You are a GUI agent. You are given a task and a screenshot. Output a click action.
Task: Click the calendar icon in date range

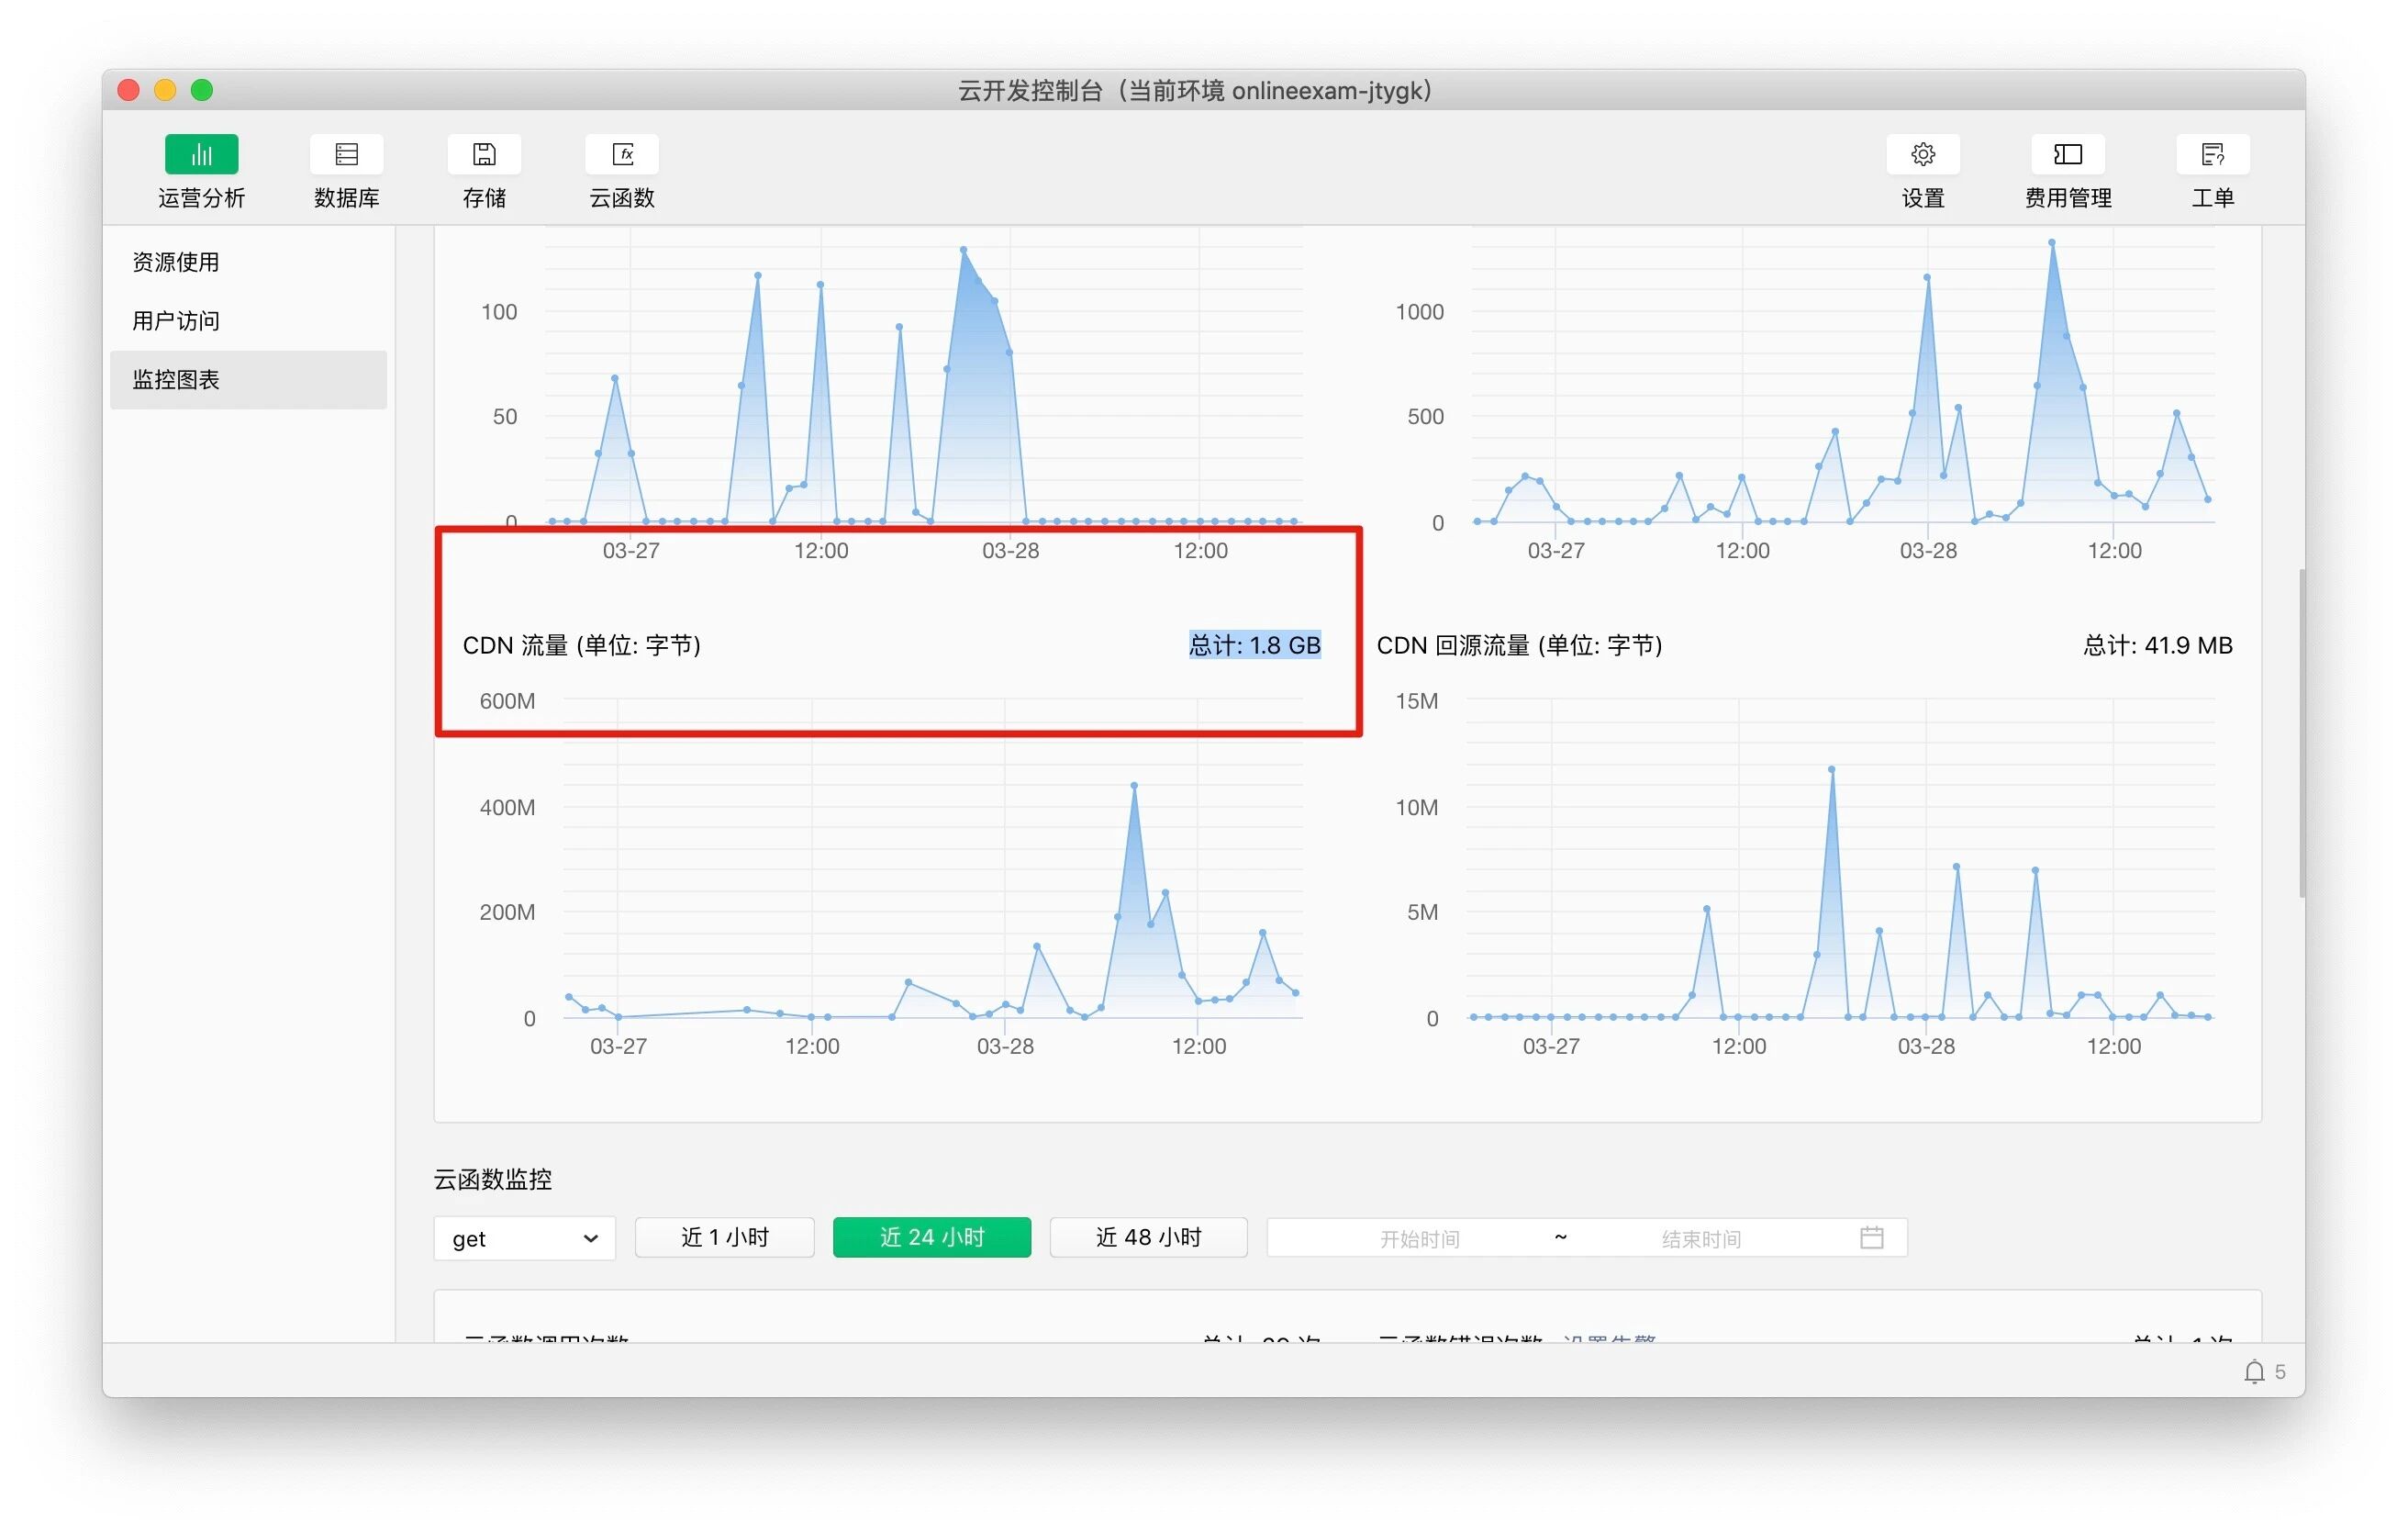(x=1871, y=1237)
